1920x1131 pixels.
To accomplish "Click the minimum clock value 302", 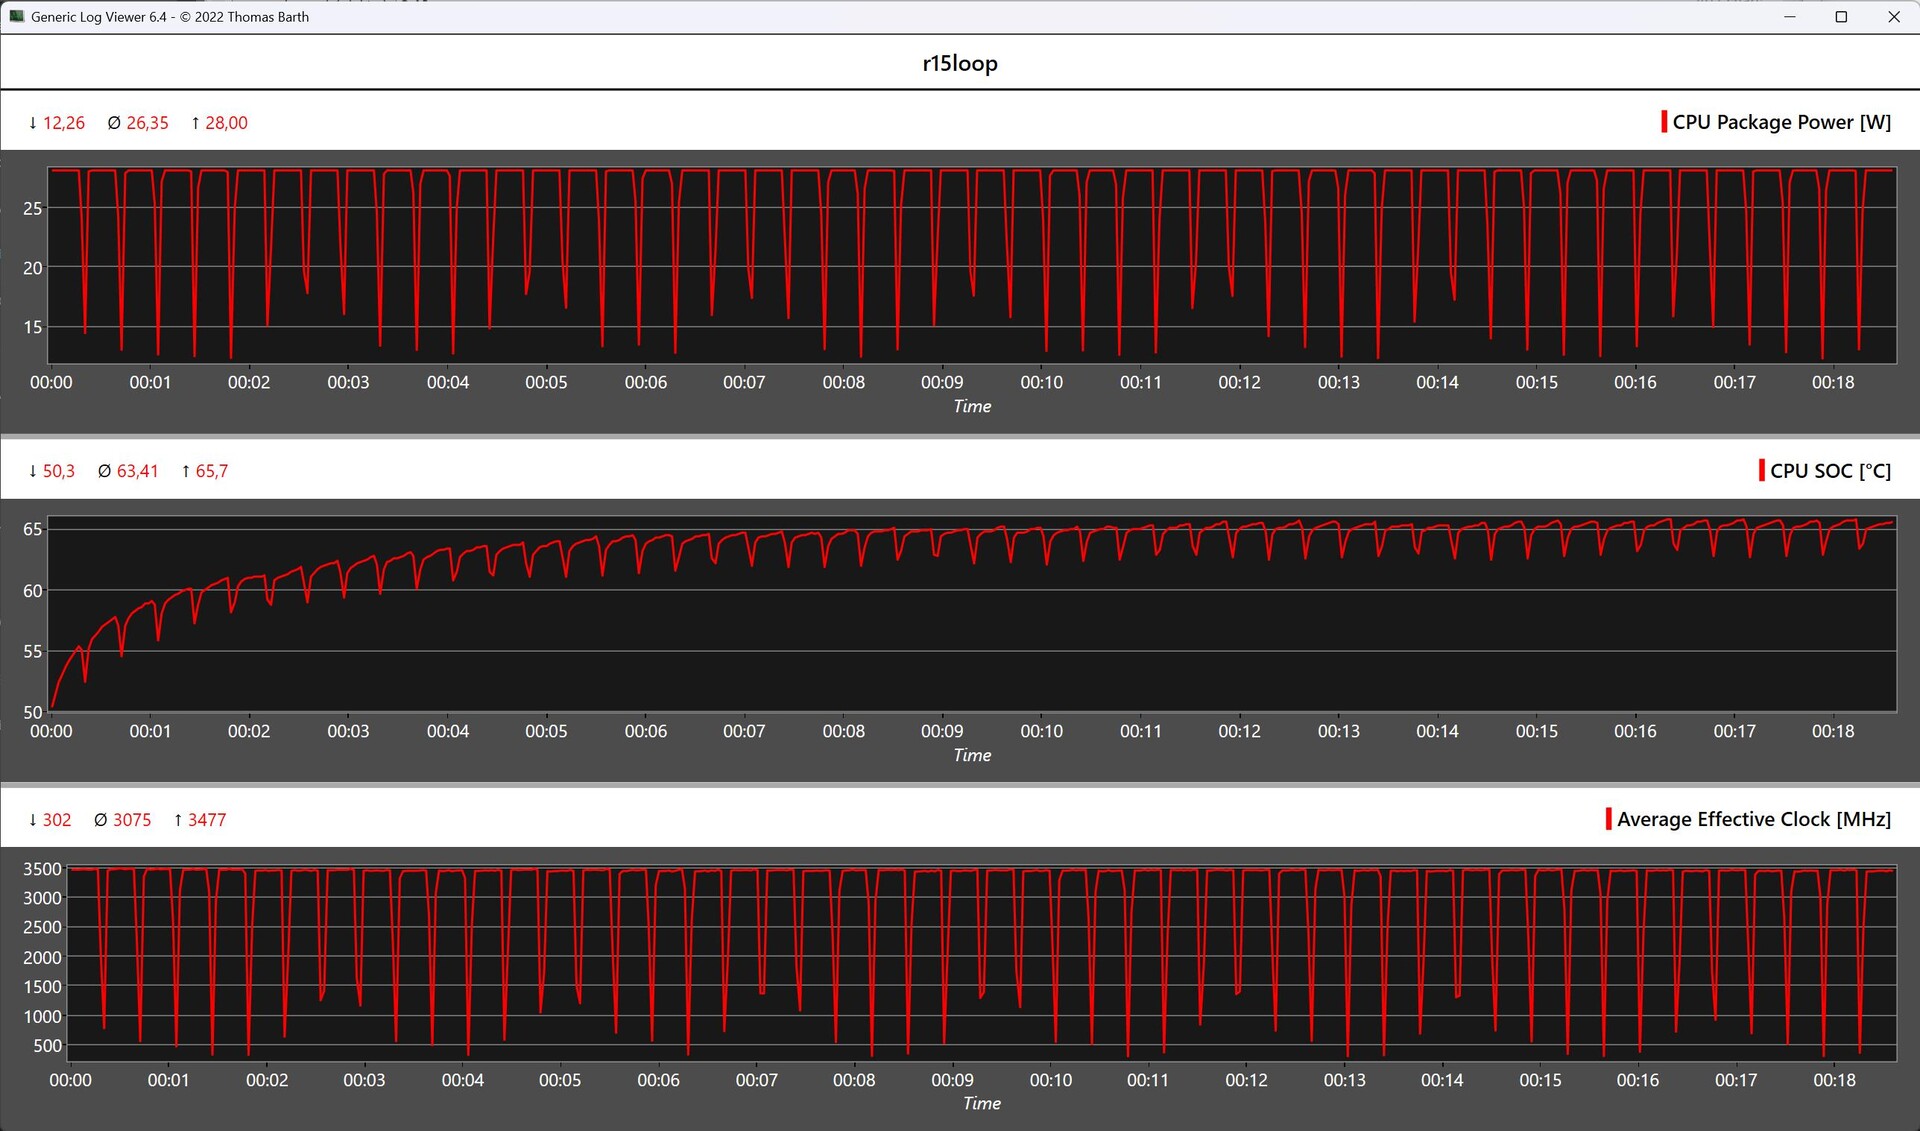I will pos(56,820).
